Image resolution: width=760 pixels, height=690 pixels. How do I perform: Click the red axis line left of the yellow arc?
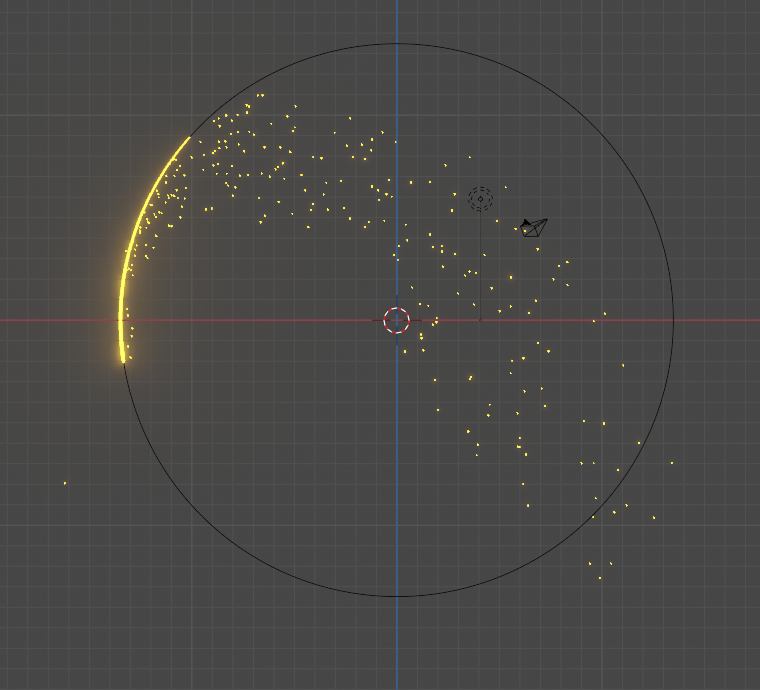pyautogui.click(x=60, y=320)
